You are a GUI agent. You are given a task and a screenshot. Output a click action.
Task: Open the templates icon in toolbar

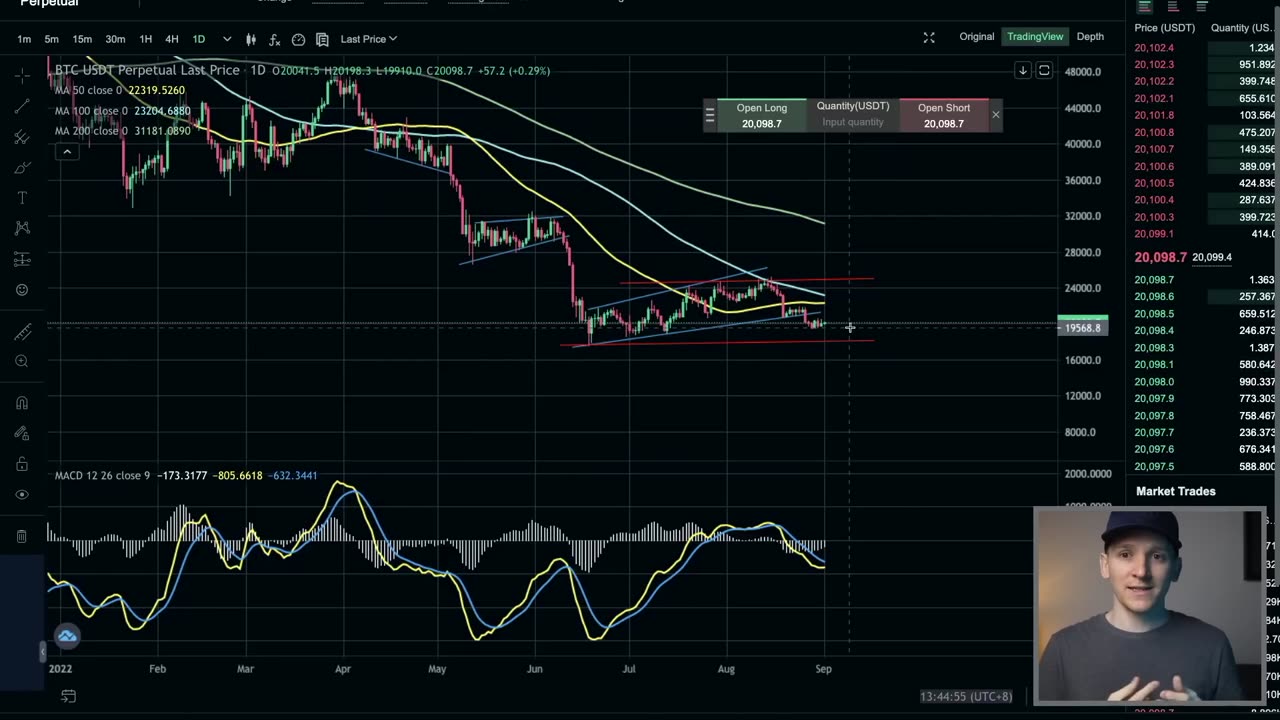[x=322, y=39]
